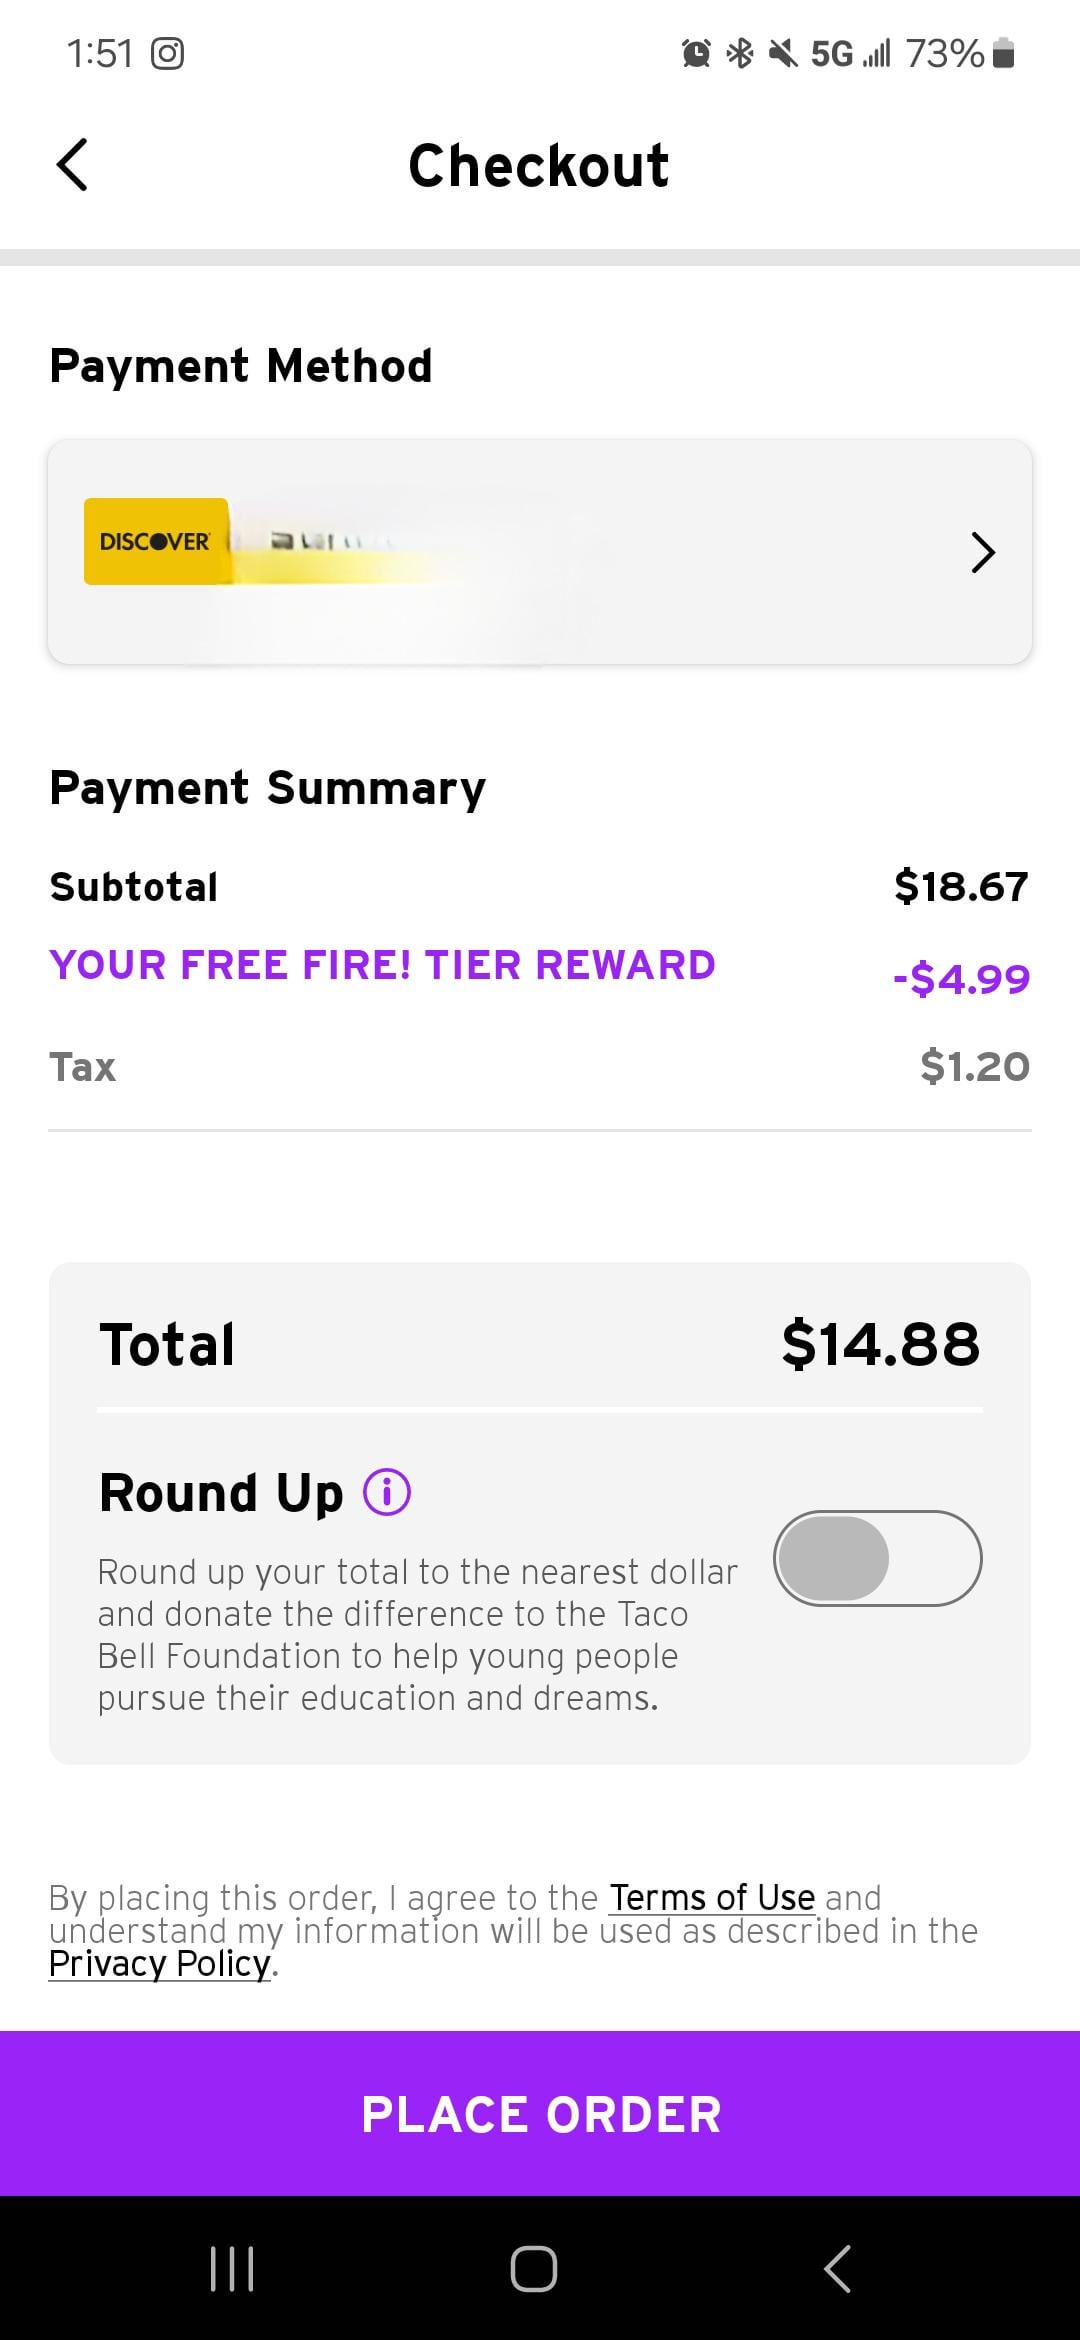Screen dimensions: 1080x2340
Task: Tap the Instagram notification icon
Action: click(167, 53)
